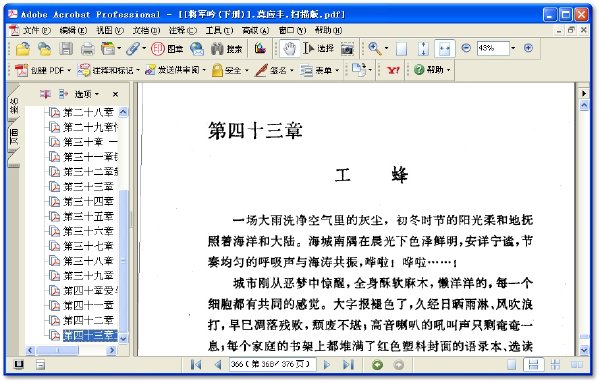This screenshot has height=383, width=600.
Task: Select the Zoom In magnifier tool
Action: (375, 48)
